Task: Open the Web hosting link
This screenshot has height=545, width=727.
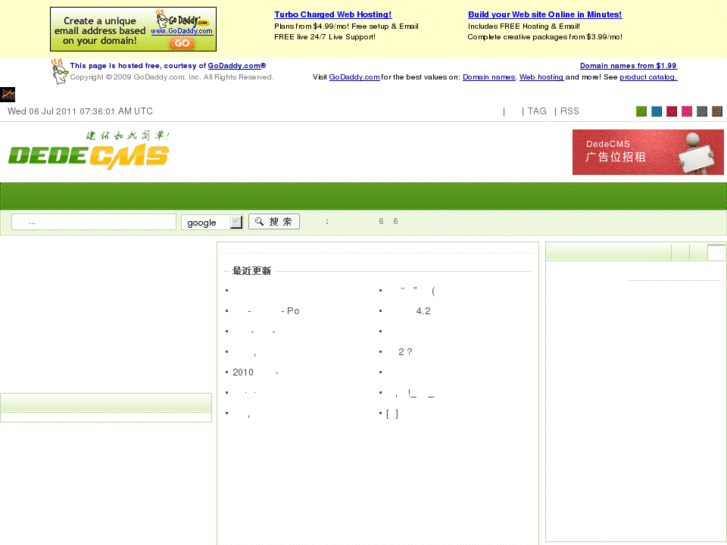Action: [541, 77]
